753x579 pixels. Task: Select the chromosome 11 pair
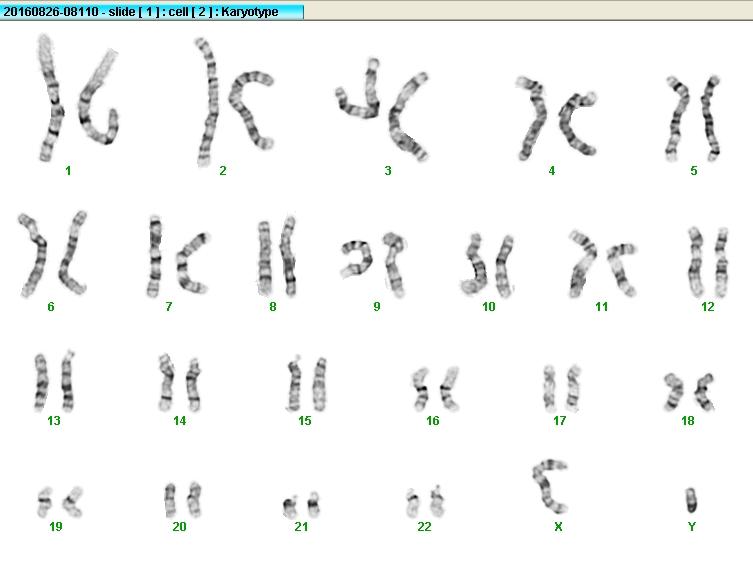[x=603, y=264]
